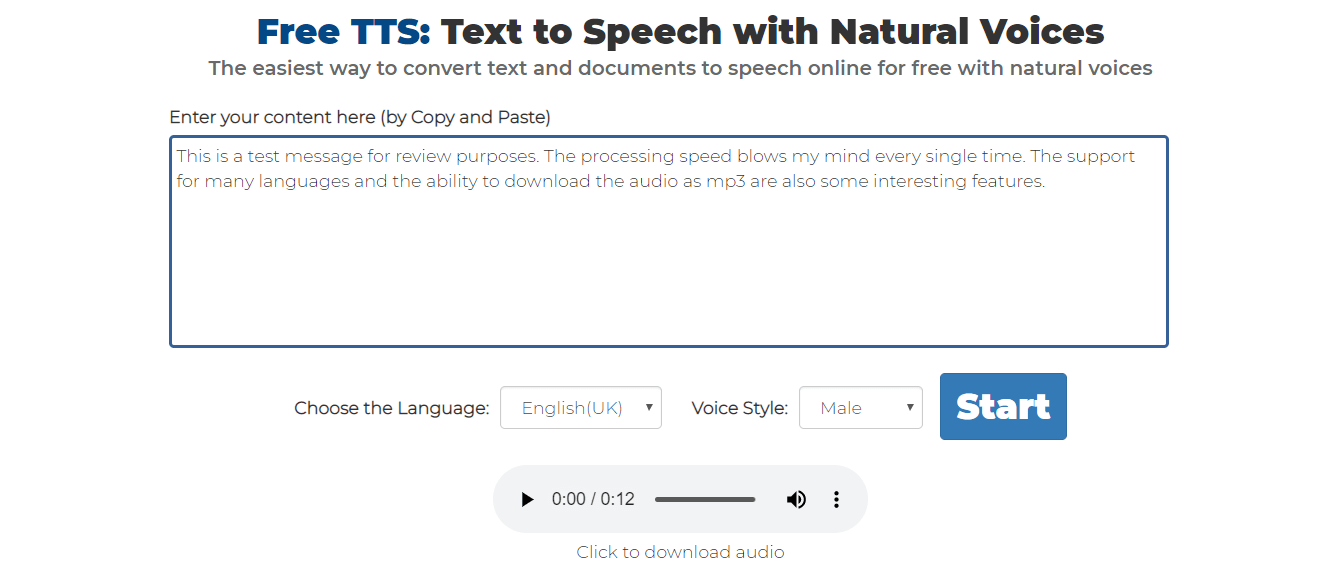This screenshot has height=582, width=1319.
Task: Click inside the text content area
Action: click(668, 240)
